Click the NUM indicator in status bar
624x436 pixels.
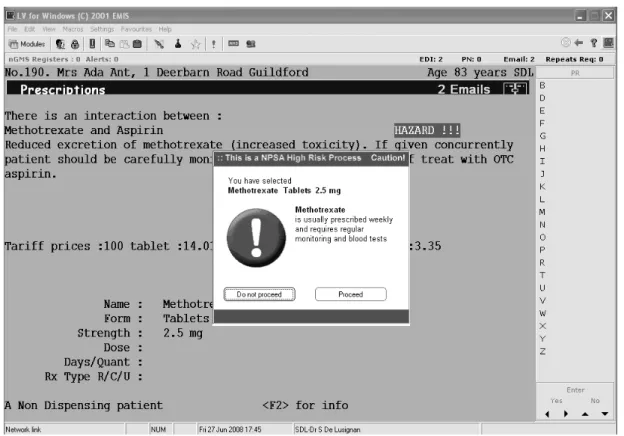pos(158,430)
